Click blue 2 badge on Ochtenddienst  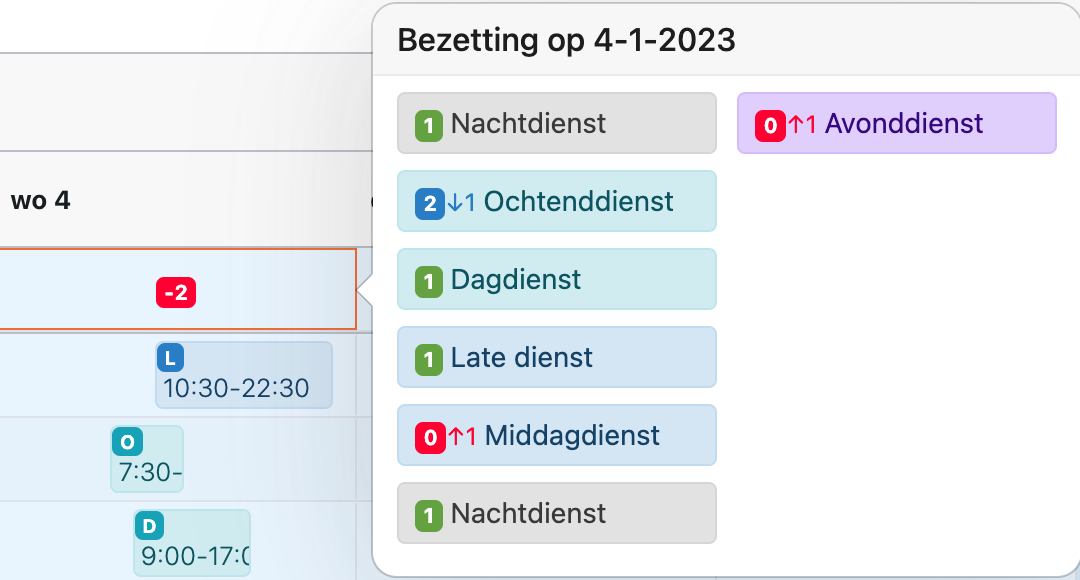430,204
